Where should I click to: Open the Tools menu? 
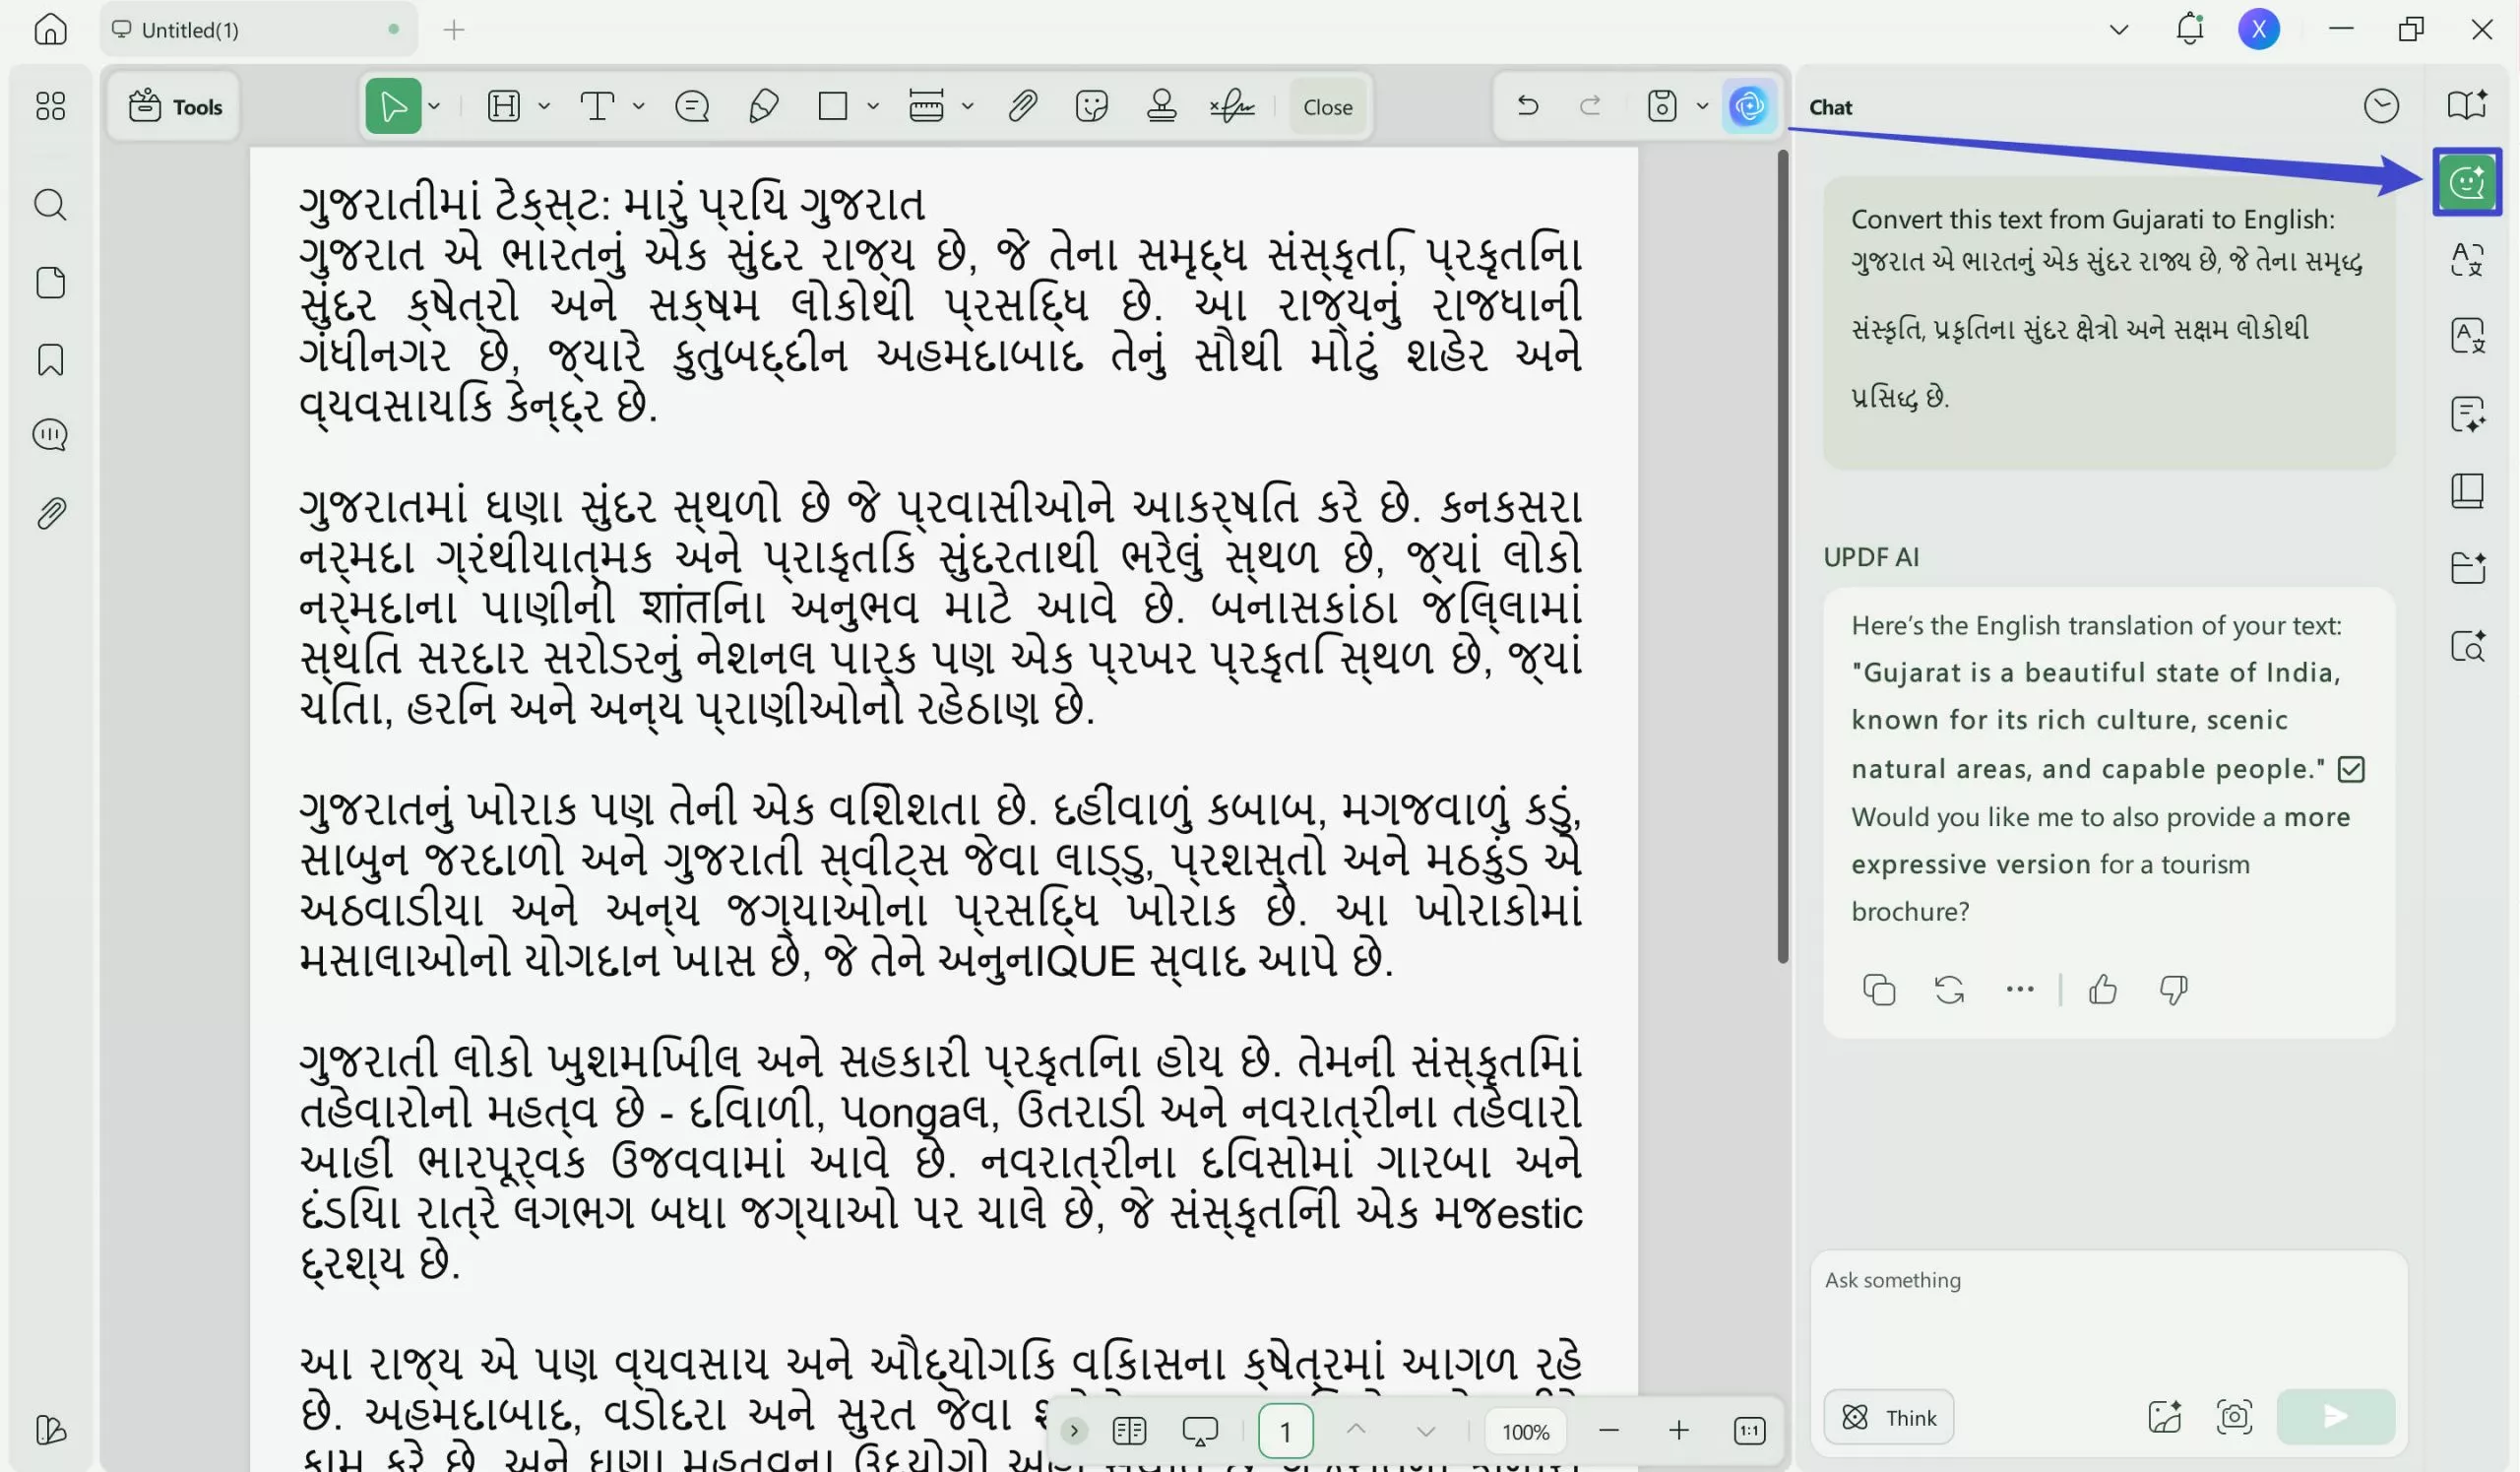pos(172,106)
